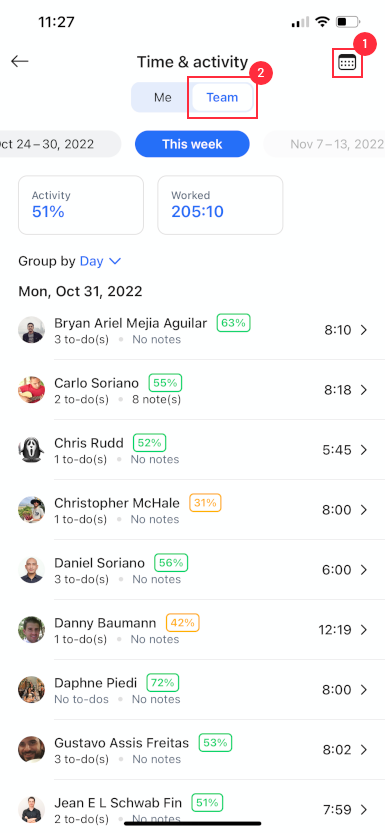Select the This week date pill
The height and width of the screenshot is (833, 385).
[192, 144]
